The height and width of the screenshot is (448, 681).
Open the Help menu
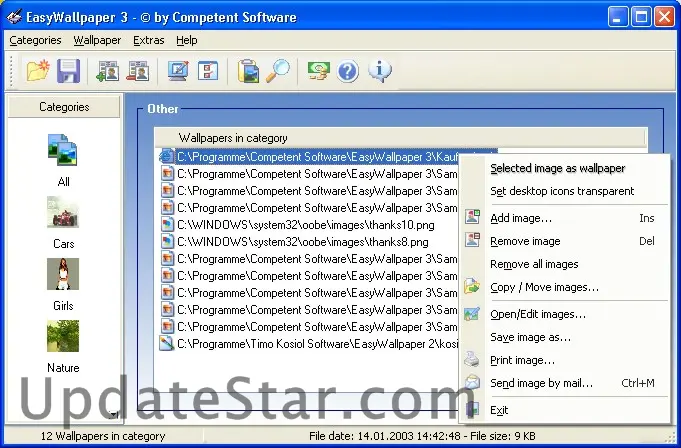click(x=187, y=40)
